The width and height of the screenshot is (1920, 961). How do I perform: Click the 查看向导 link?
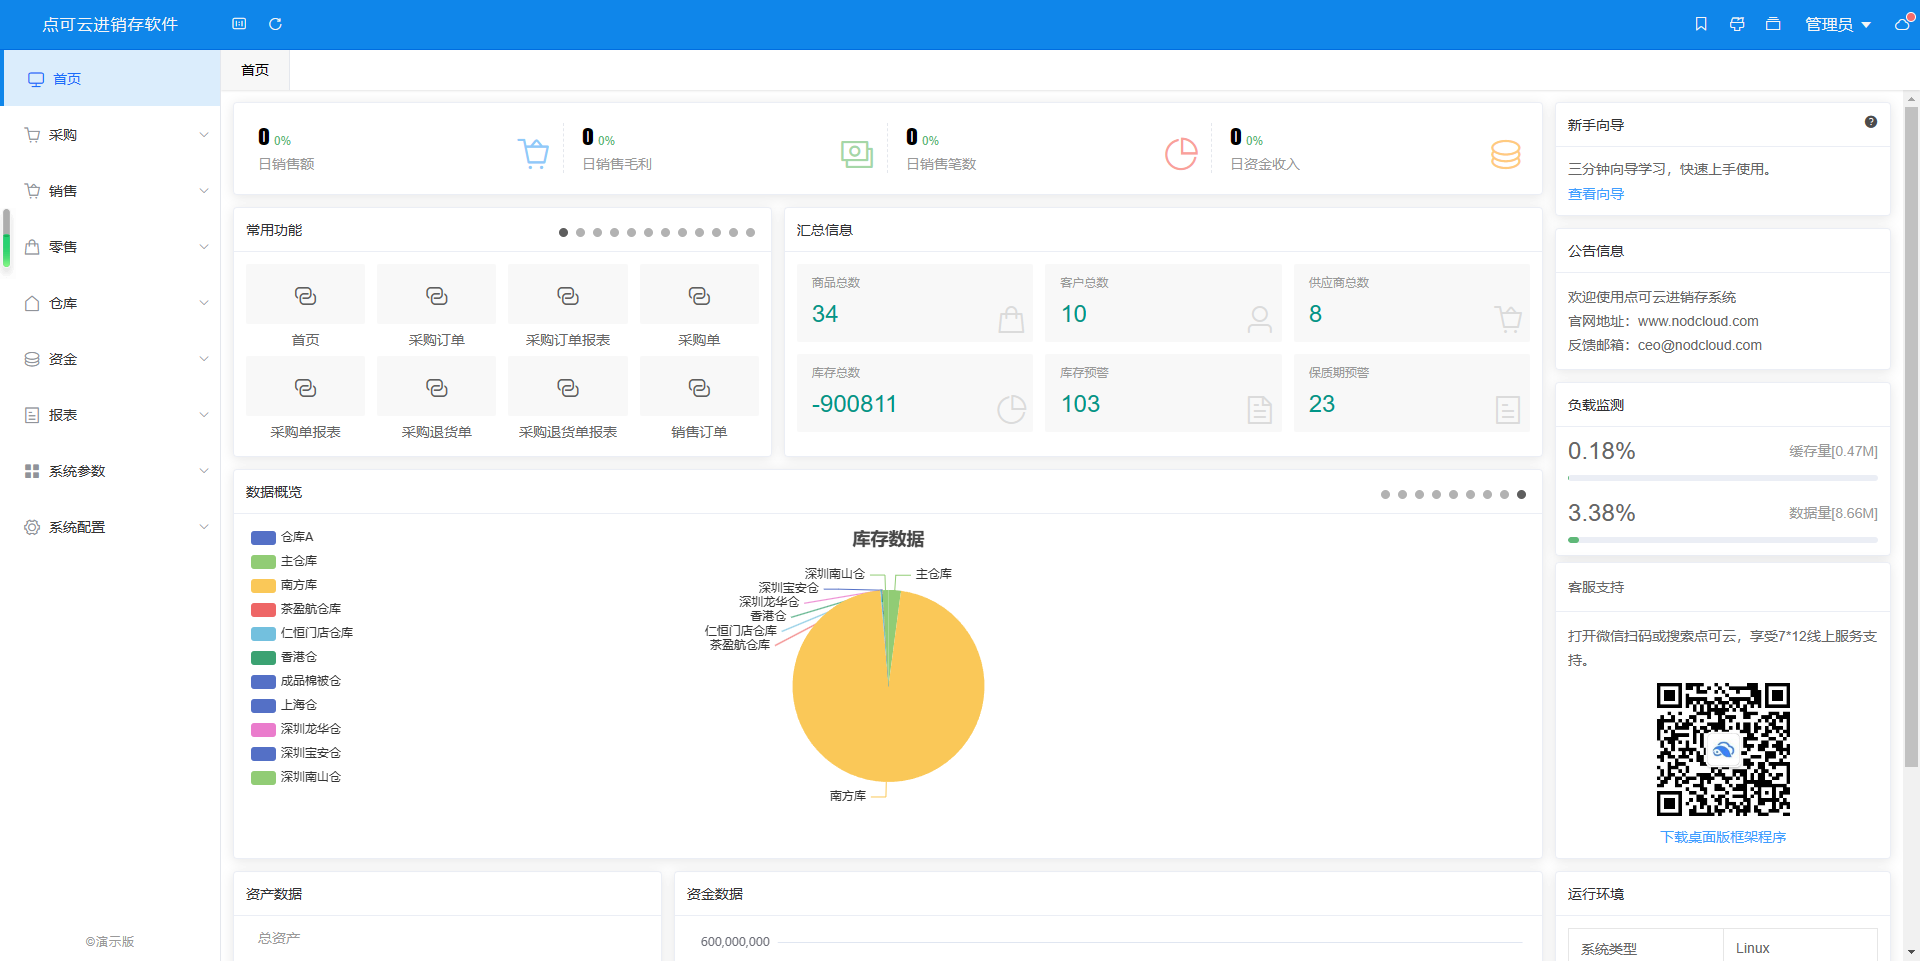pyautogui.click(x=1595, y=194)
